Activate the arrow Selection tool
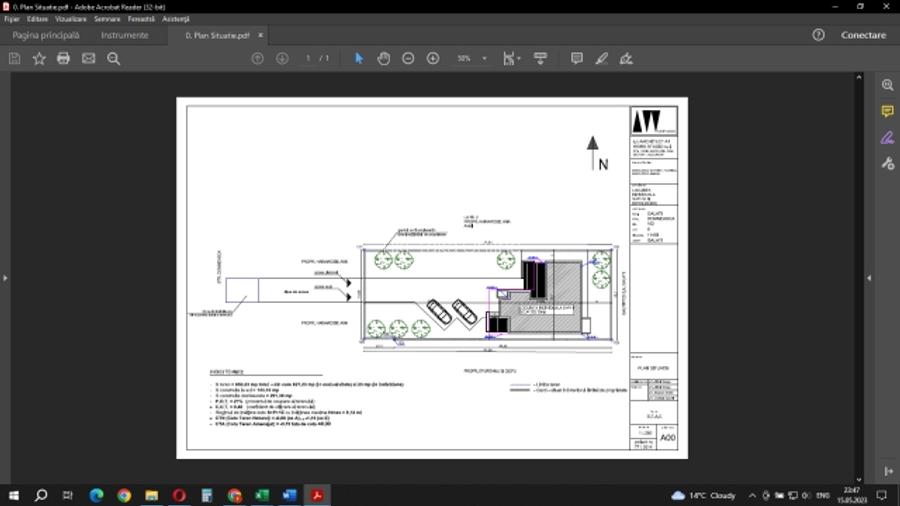Viewport: 900px width, 506px height. pyautogui.click(x=359, y=59)
